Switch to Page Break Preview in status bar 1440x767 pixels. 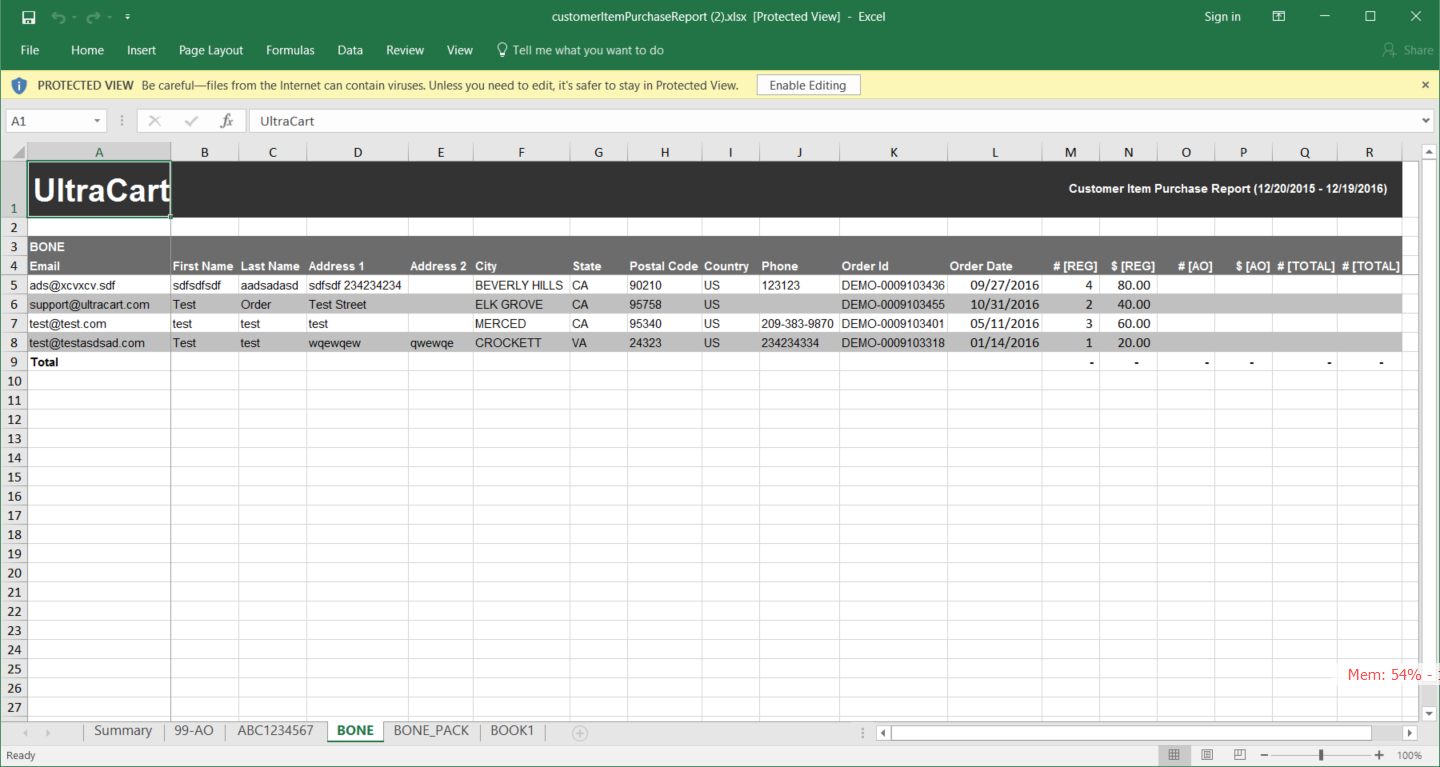tap(1240, 755)
